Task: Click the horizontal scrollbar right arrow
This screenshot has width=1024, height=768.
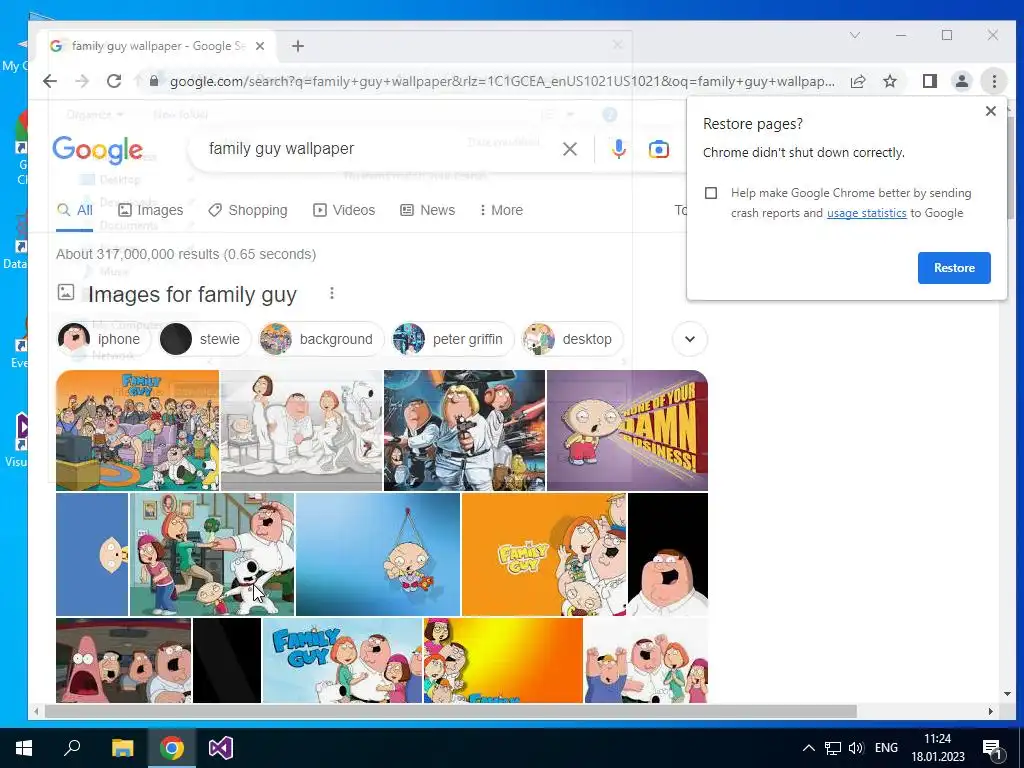Action: click(x=990, y=711)
